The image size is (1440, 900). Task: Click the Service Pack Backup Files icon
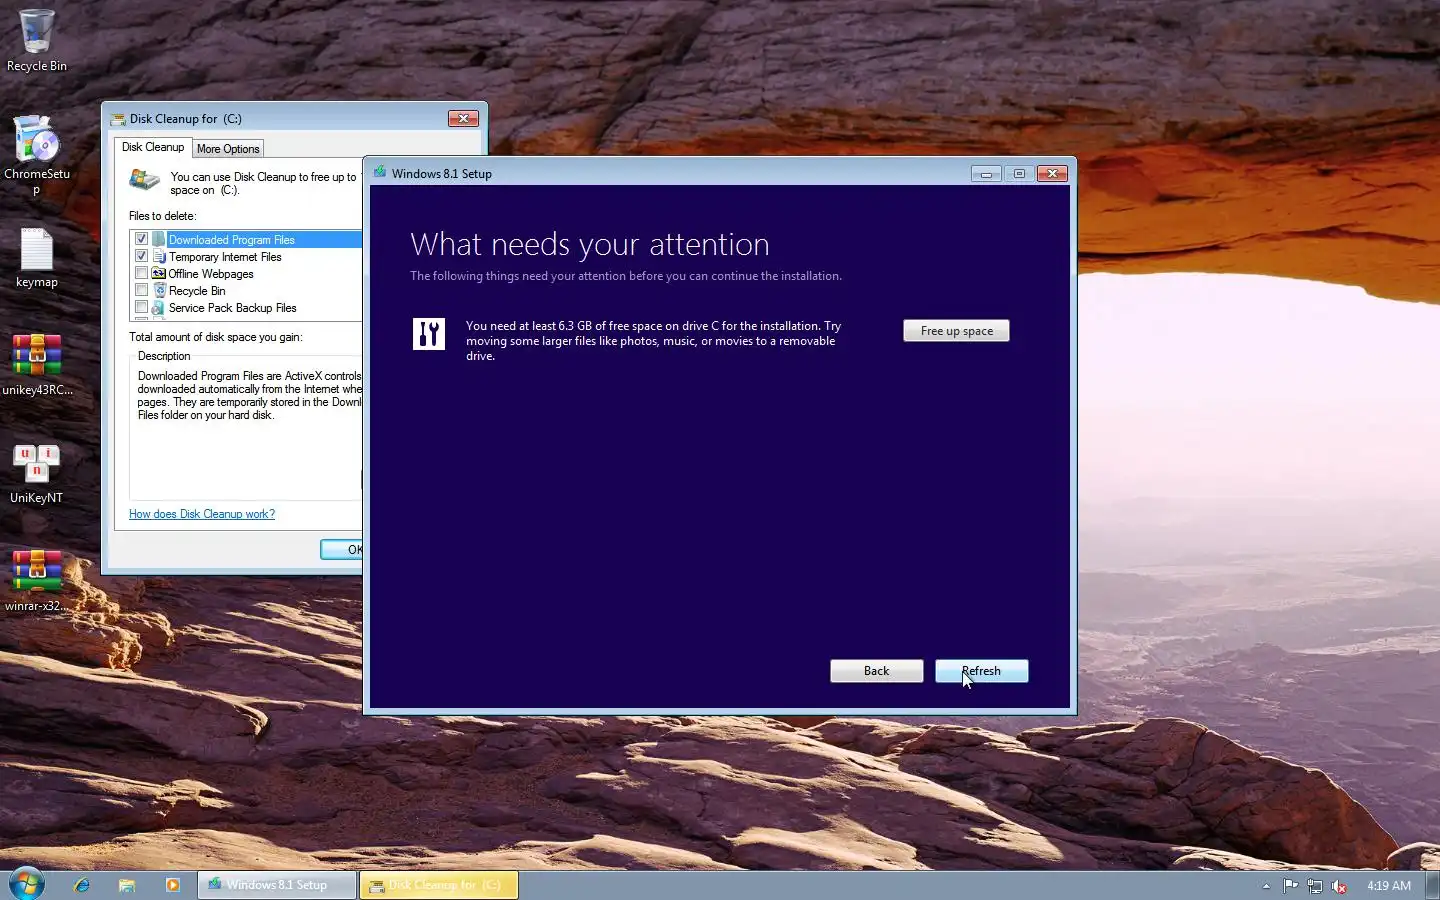158,307
